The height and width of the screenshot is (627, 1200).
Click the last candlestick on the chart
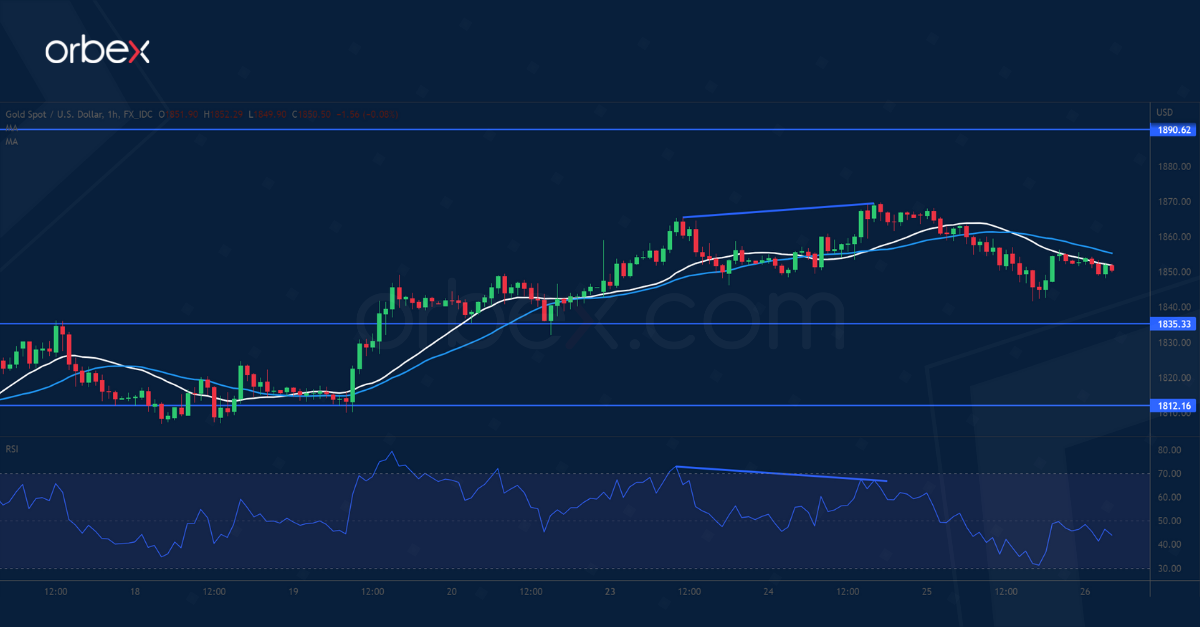tap(1112, 268)
